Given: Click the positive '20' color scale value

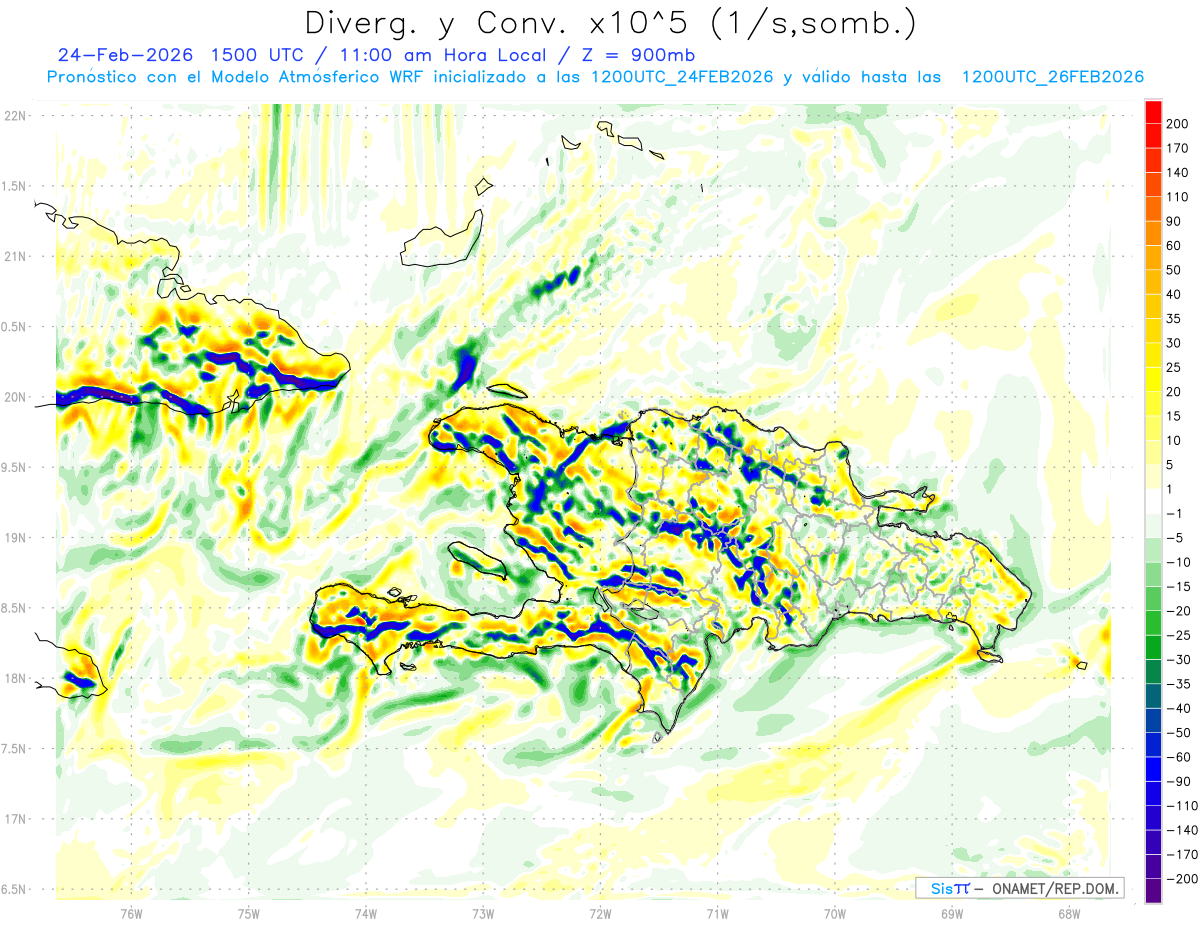Looking at the screenshot, I should tap(1175, 392).
